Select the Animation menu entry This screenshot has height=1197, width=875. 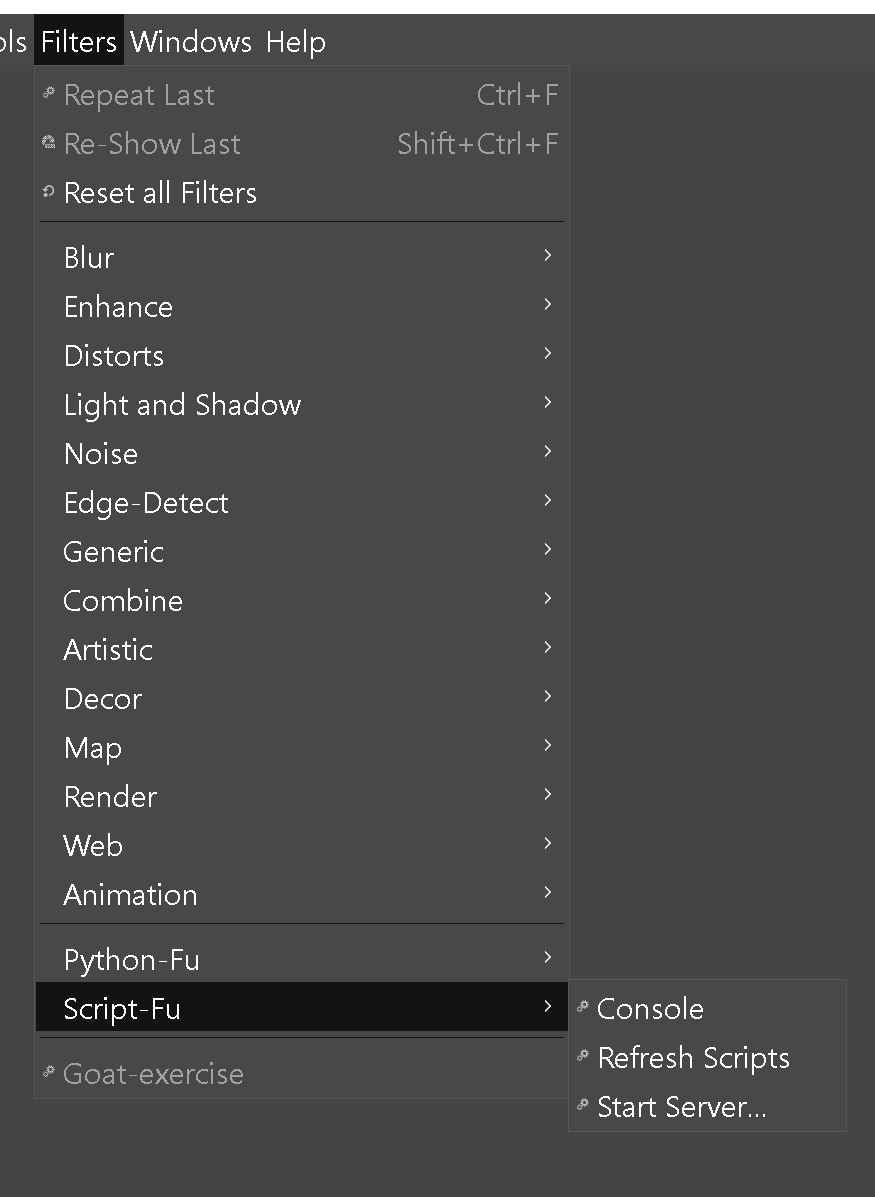130,895
